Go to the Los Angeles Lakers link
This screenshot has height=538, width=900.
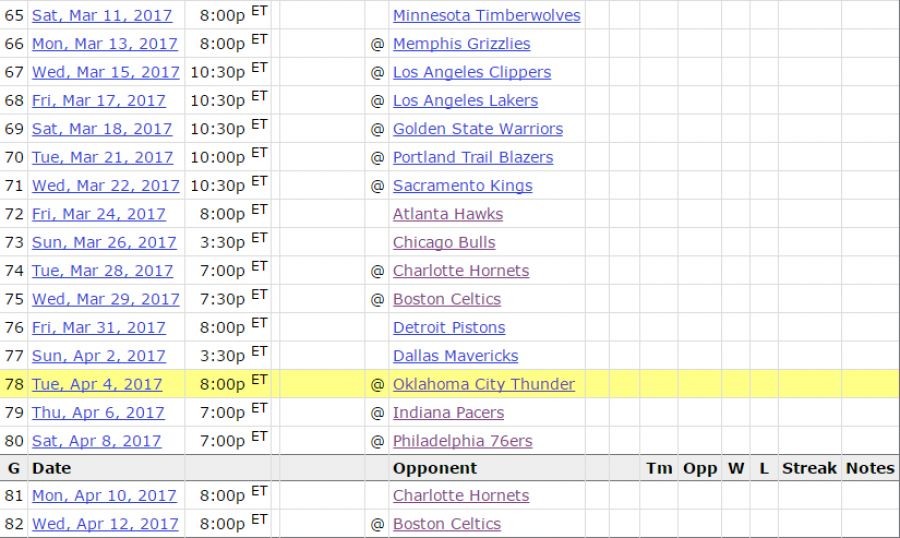[x=465, y=101]
